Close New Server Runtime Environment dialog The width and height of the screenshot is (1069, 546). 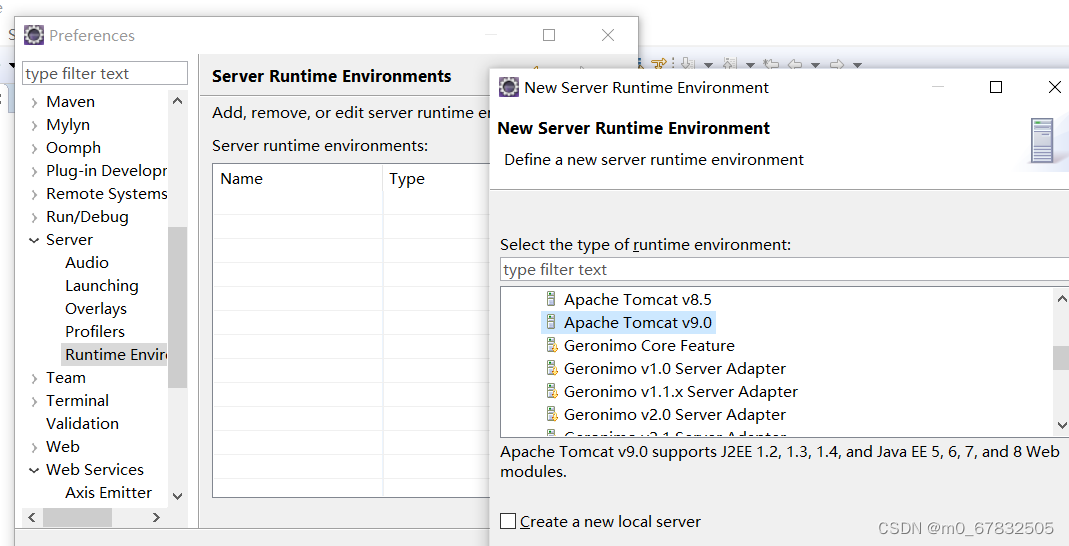click(x=1054, y=87)
